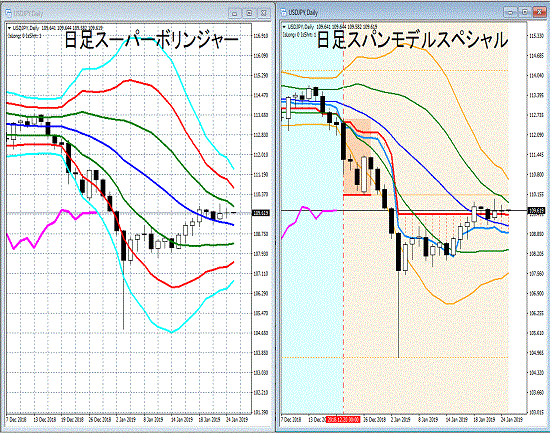Restore the right Span Model chart window
The image size is (550, 433).
pos(525,12)
